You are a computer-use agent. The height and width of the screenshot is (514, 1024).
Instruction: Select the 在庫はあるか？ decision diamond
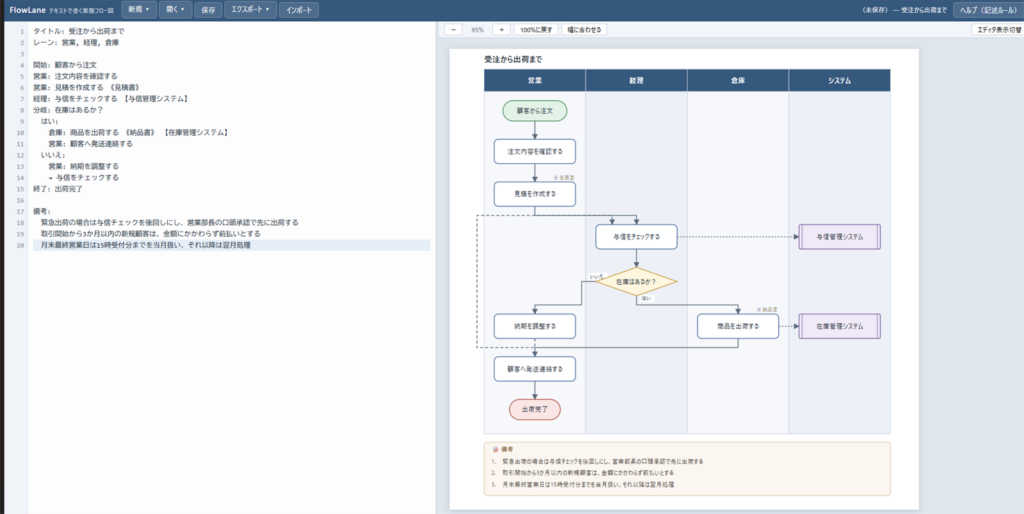(x=636, y=281)
